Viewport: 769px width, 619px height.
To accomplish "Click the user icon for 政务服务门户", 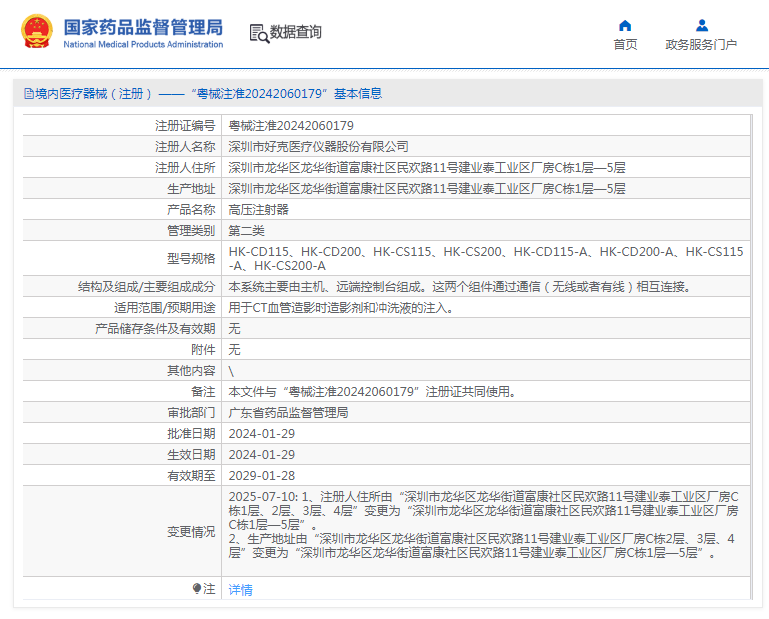I will pyautogui.click(x=702, y=25).
